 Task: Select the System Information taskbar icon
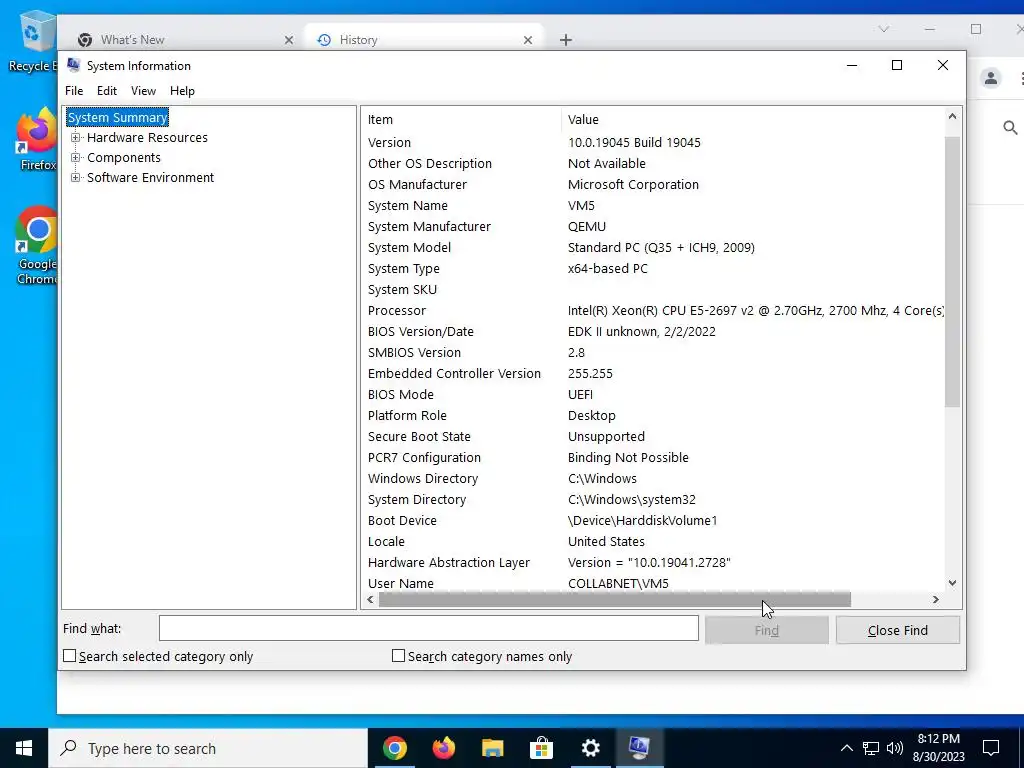[x=639, y=748]
